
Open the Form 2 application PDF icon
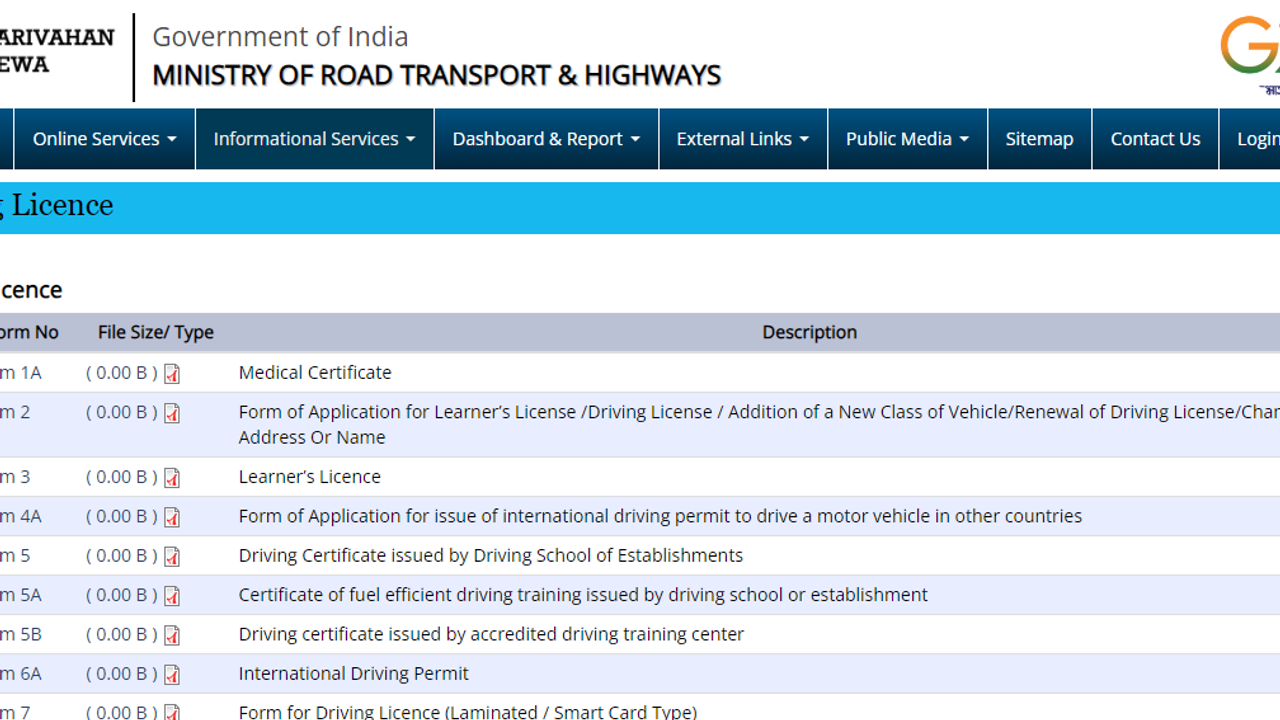(171, 413)
